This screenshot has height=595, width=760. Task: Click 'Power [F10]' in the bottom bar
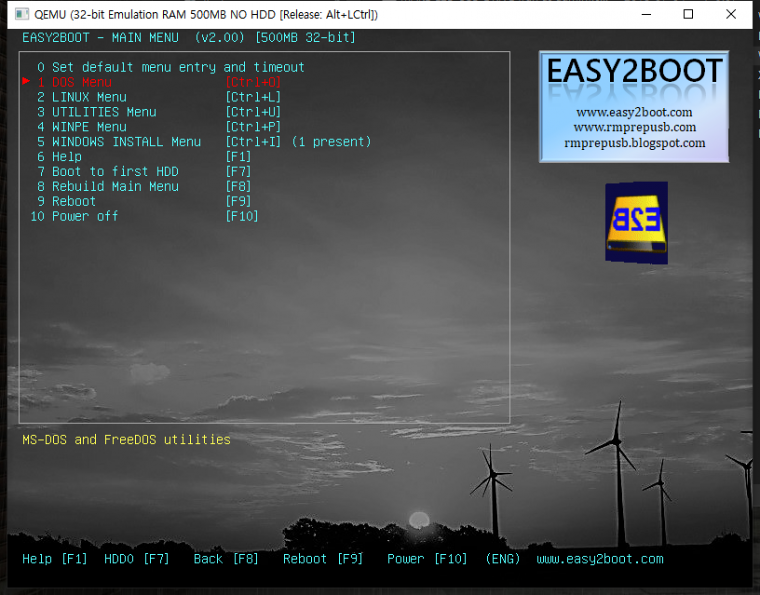click(x=427, y=559)
